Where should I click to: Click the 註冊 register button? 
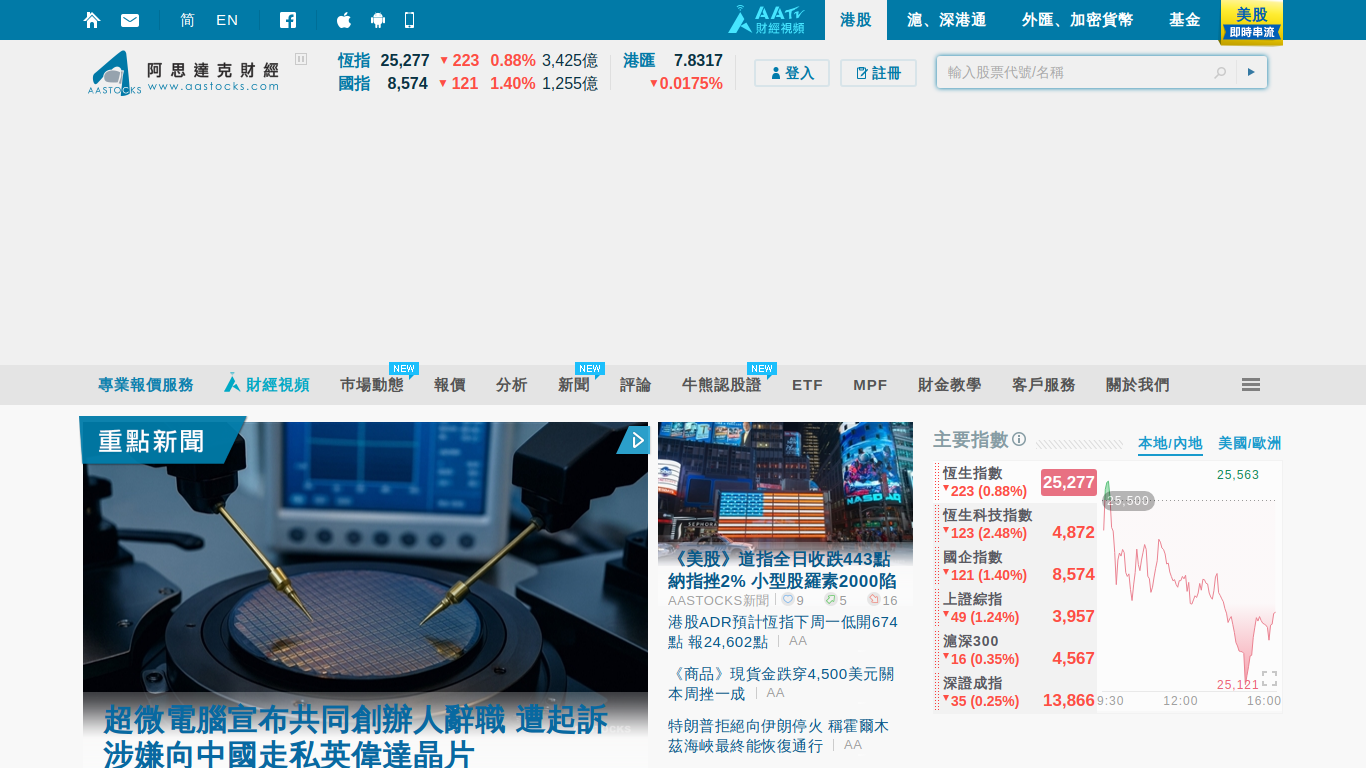(x=878, y=73)
